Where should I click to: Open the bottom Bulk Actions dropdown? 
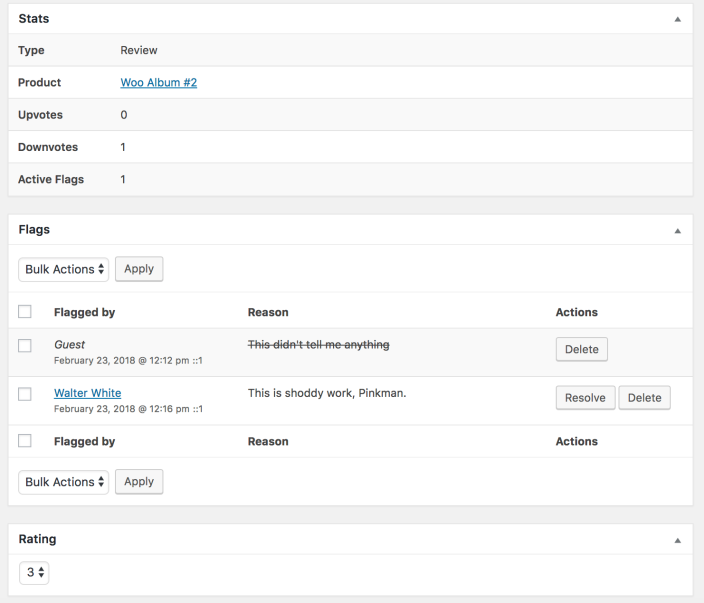[63, 482]
